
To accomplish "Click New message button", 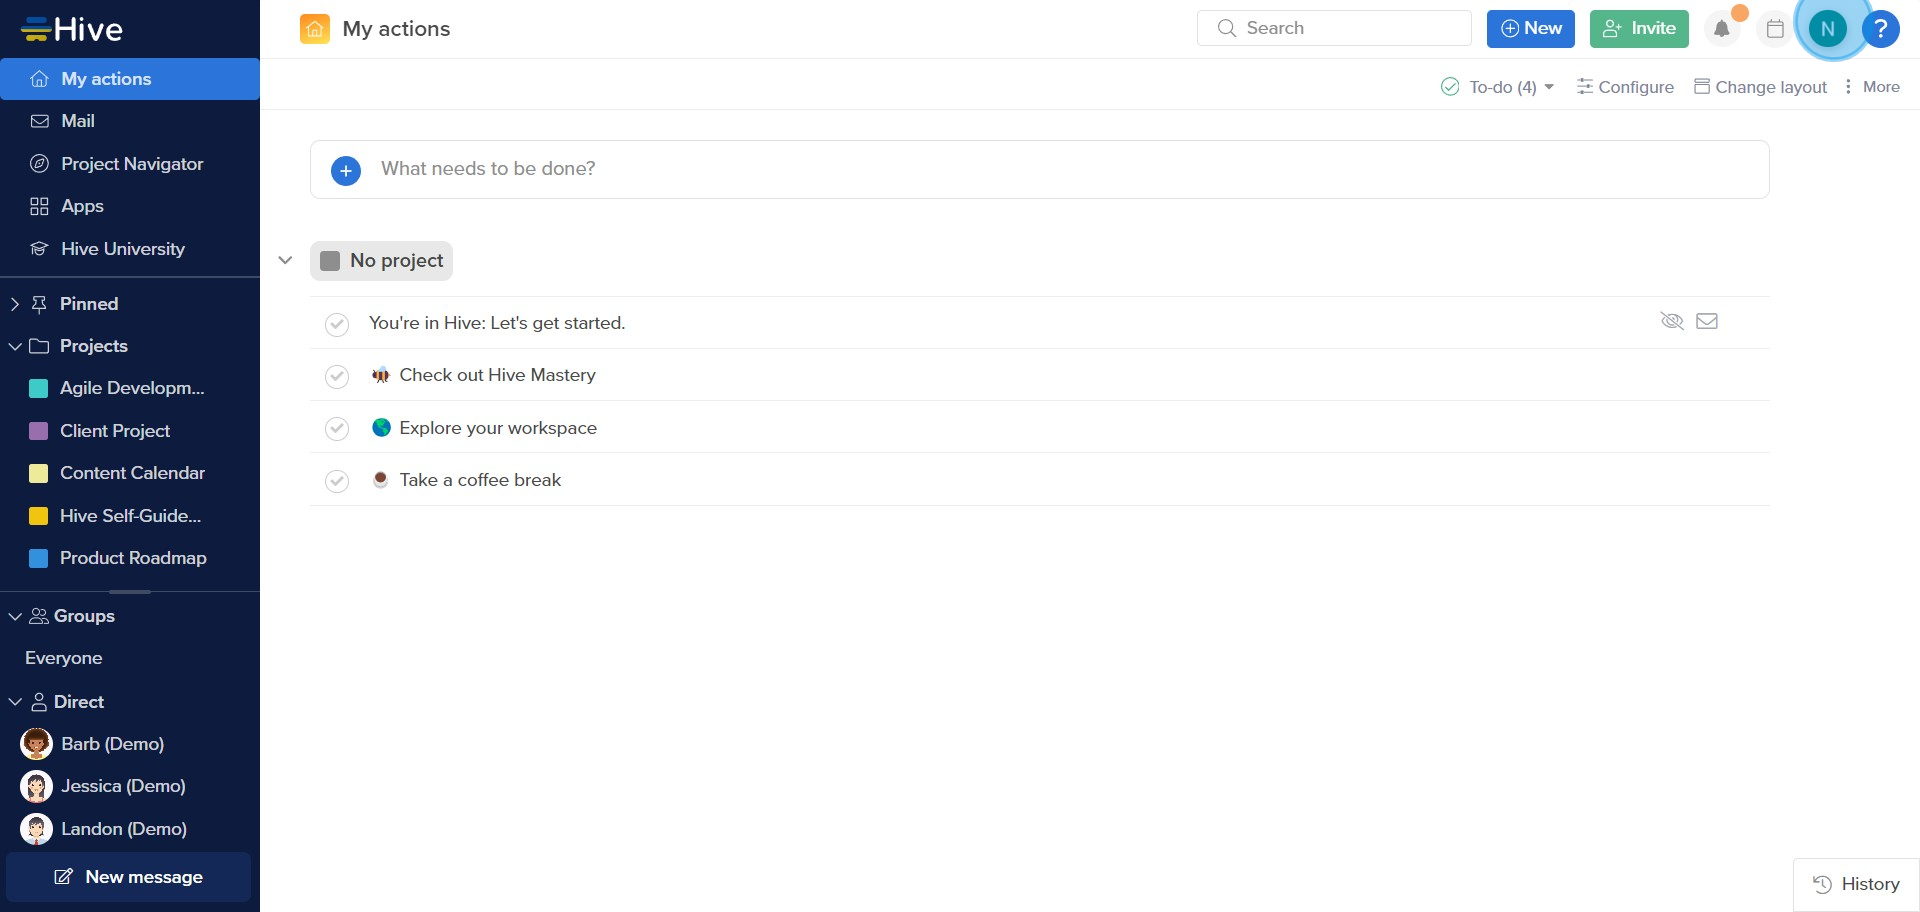I will 128,877.
